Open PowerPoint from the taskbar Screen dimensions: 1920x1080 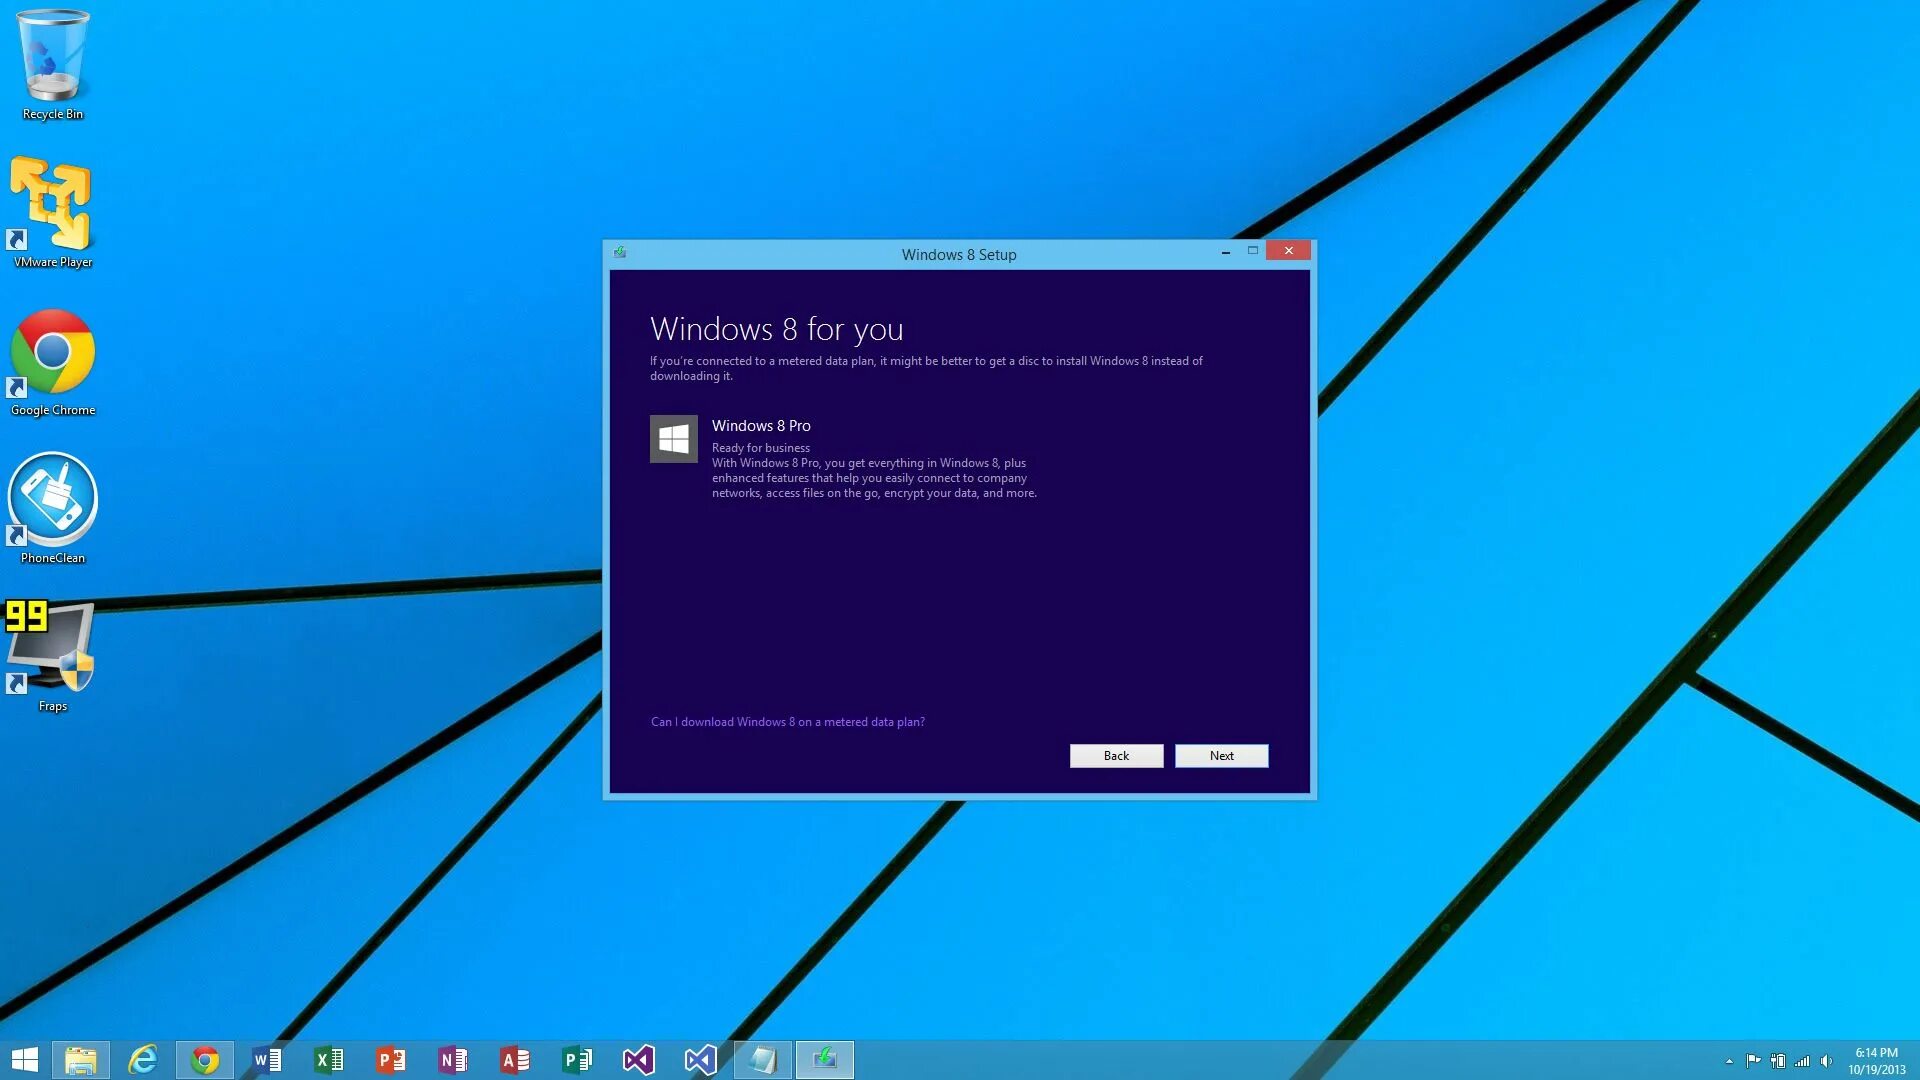pyautogui.click(x=391, y=1060)
